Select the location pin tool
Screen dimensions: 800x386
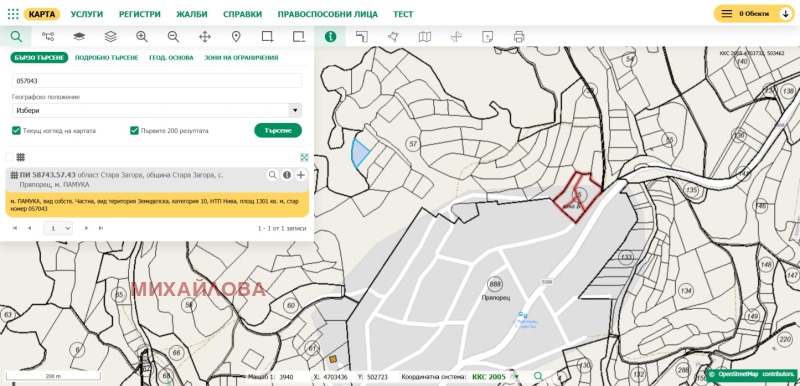[x=236, y=37]
